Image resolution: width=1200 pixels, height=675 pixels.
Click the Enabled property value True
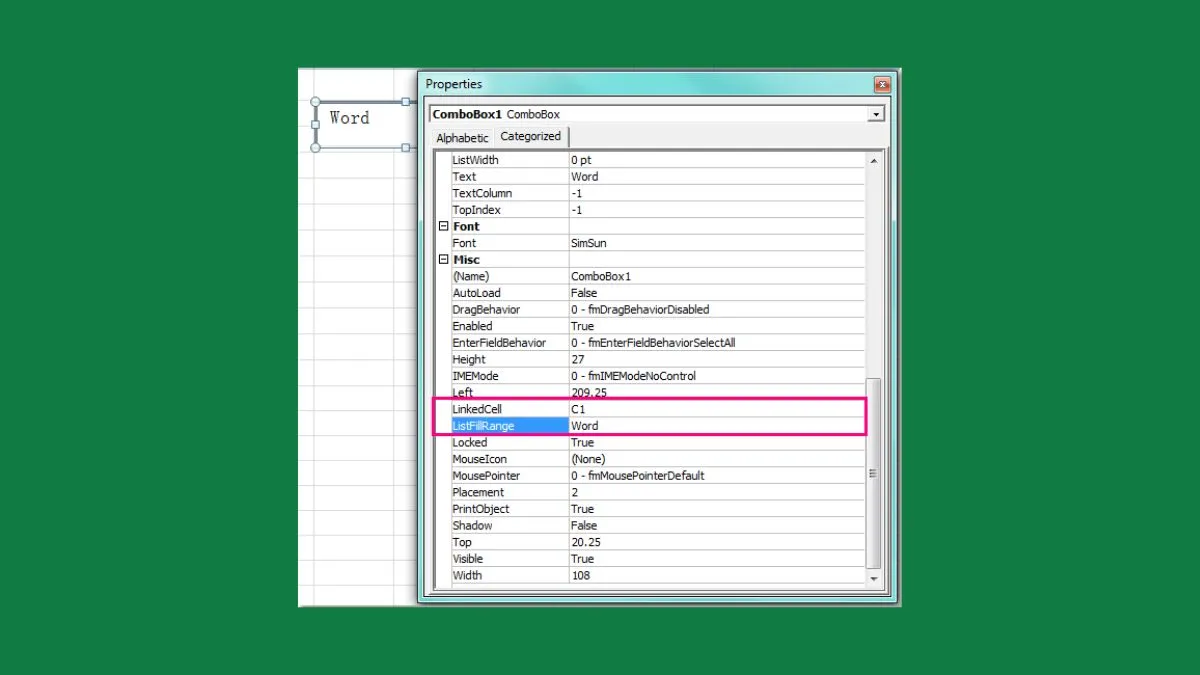[x=714, y=326]
